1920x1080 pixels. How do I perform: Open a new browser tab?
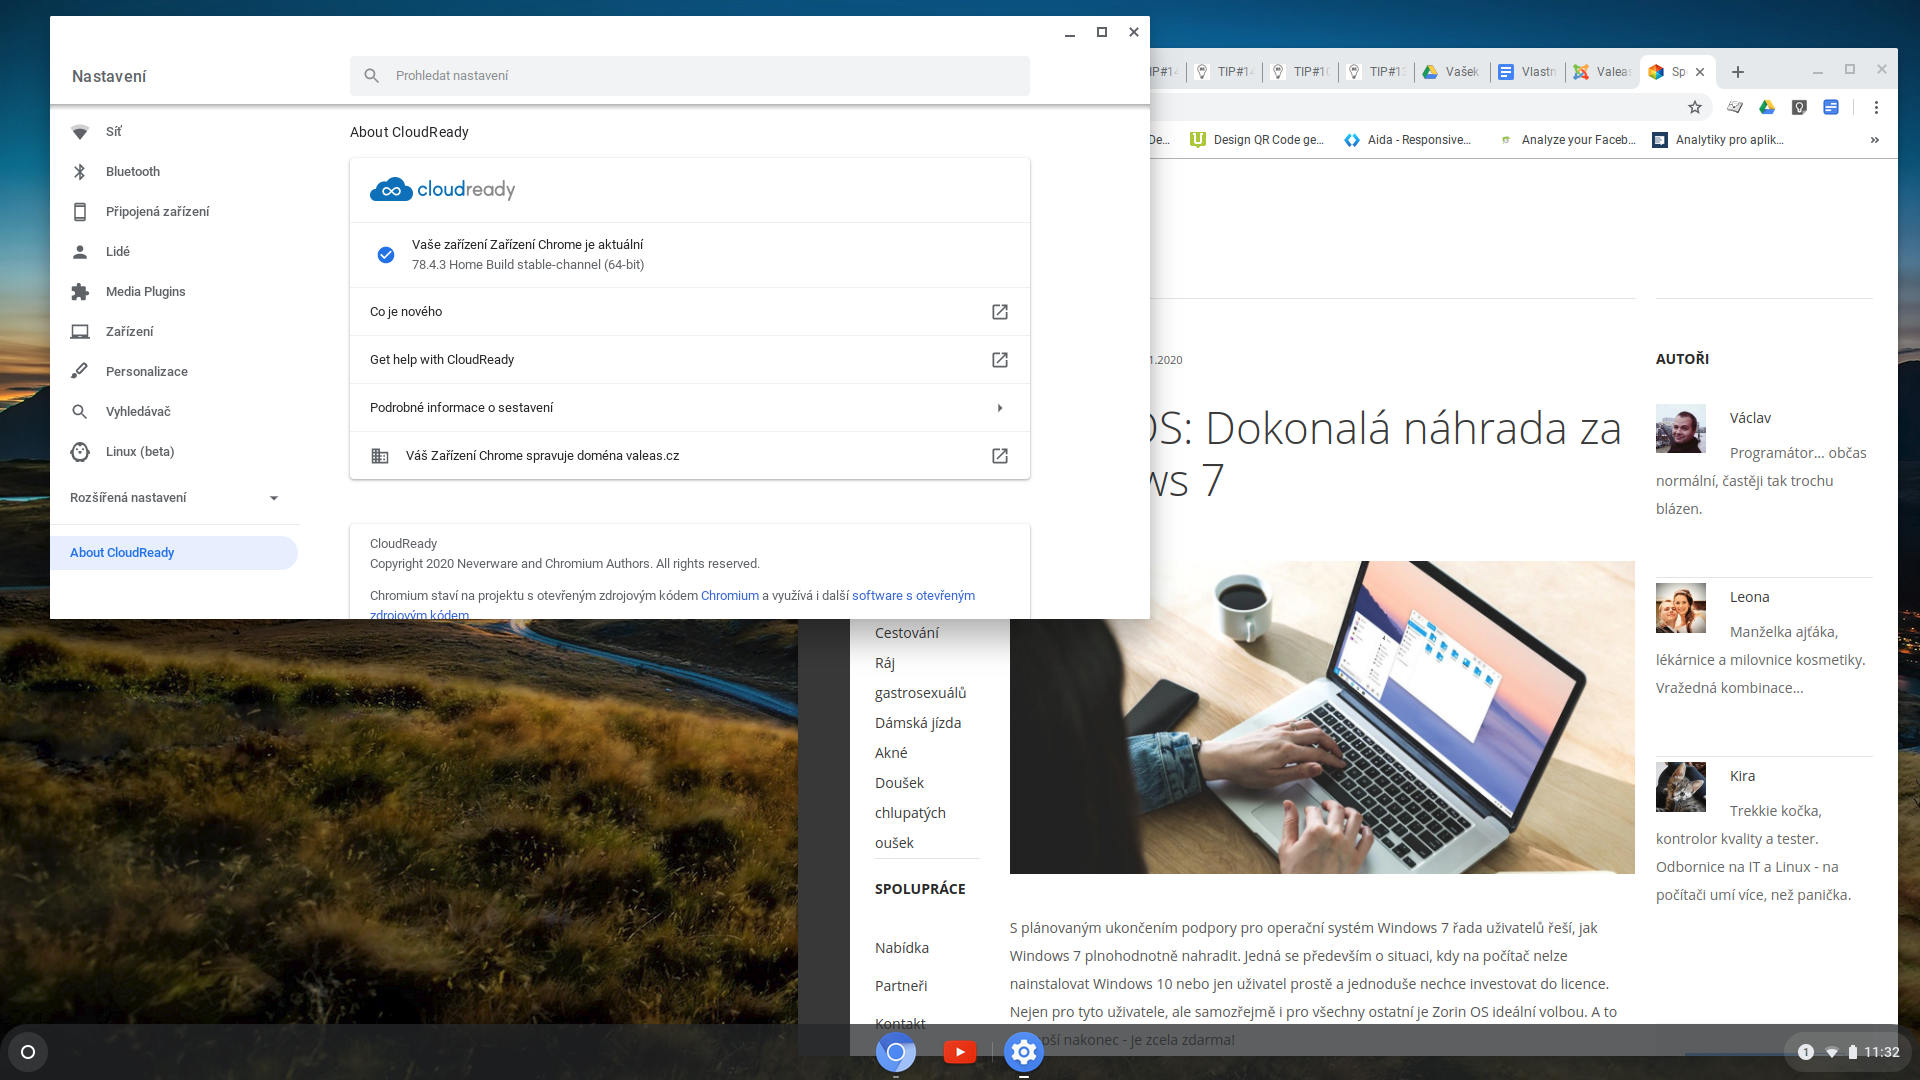[x=1738, y=72]
